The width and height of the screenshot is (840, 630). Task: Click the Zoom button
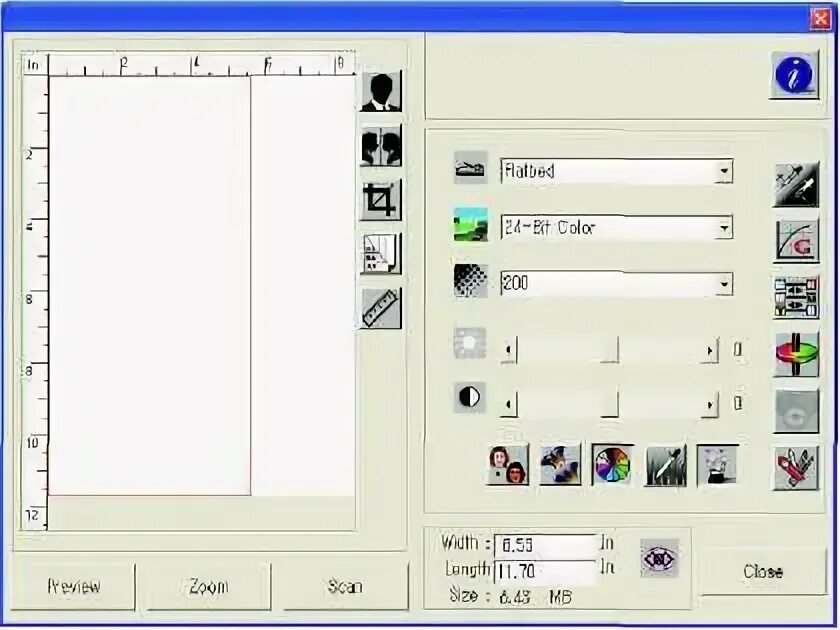tap(209, 586)
